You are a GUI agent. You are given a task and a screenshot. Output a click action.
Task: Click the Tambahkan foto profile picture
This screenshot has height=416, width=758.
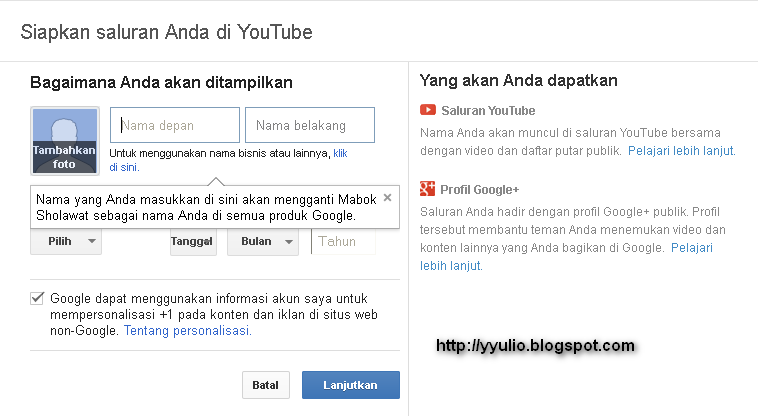65,141
